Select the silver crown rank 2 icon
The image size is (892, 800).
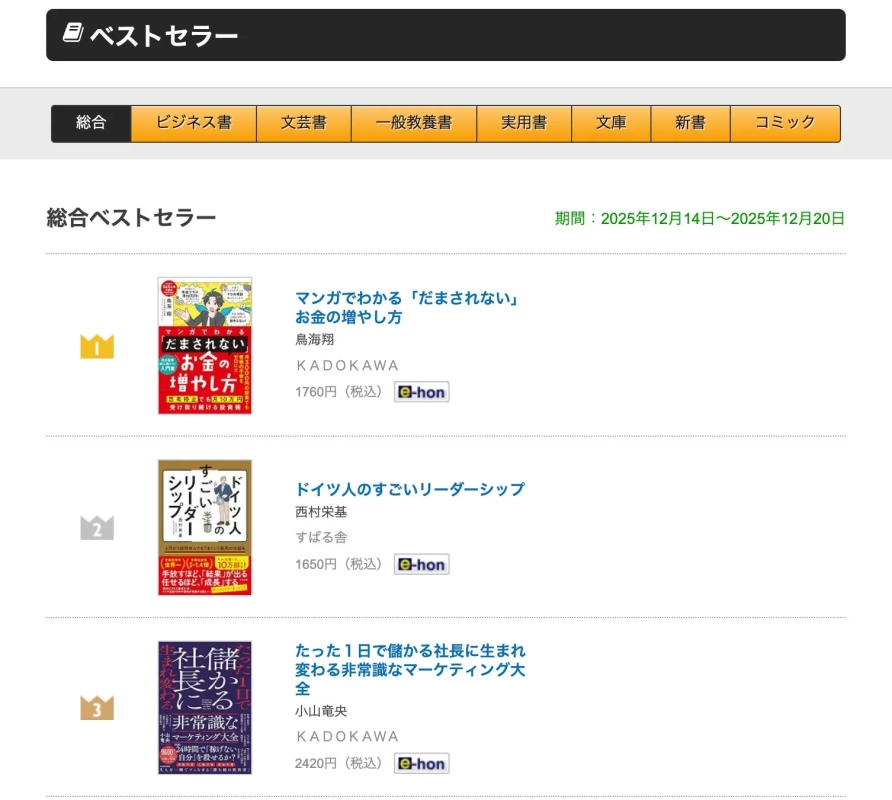[x=96, y=527]
